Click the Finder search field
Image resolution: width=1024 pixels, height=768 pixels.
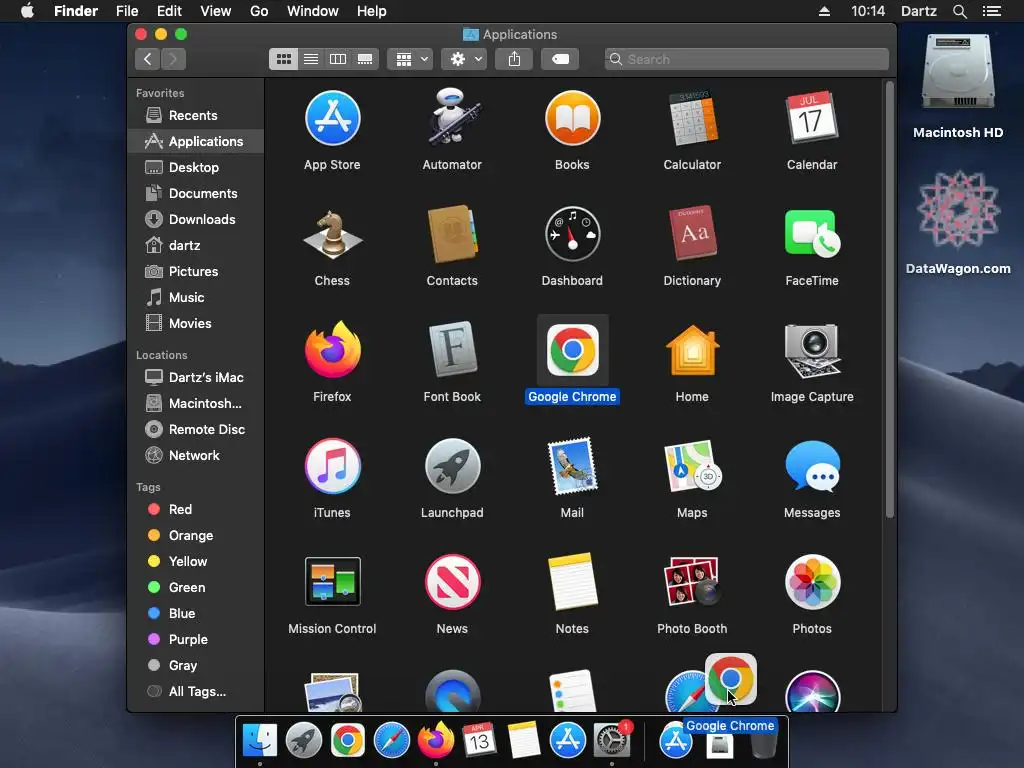tap(746, 59)
